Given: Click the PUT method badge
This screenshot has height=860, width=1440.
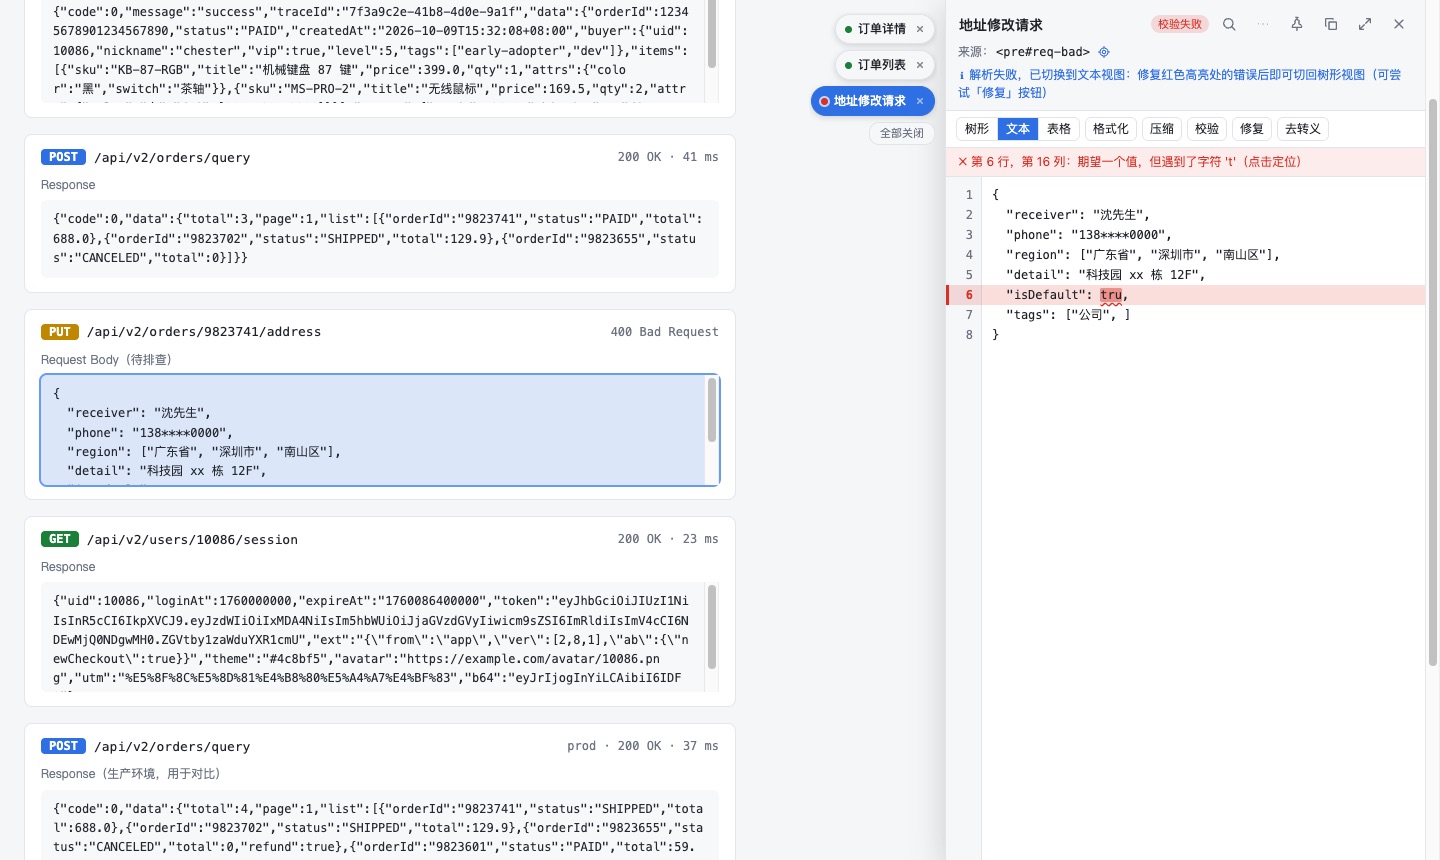Looking at the screenshot, I should point(60,332).
